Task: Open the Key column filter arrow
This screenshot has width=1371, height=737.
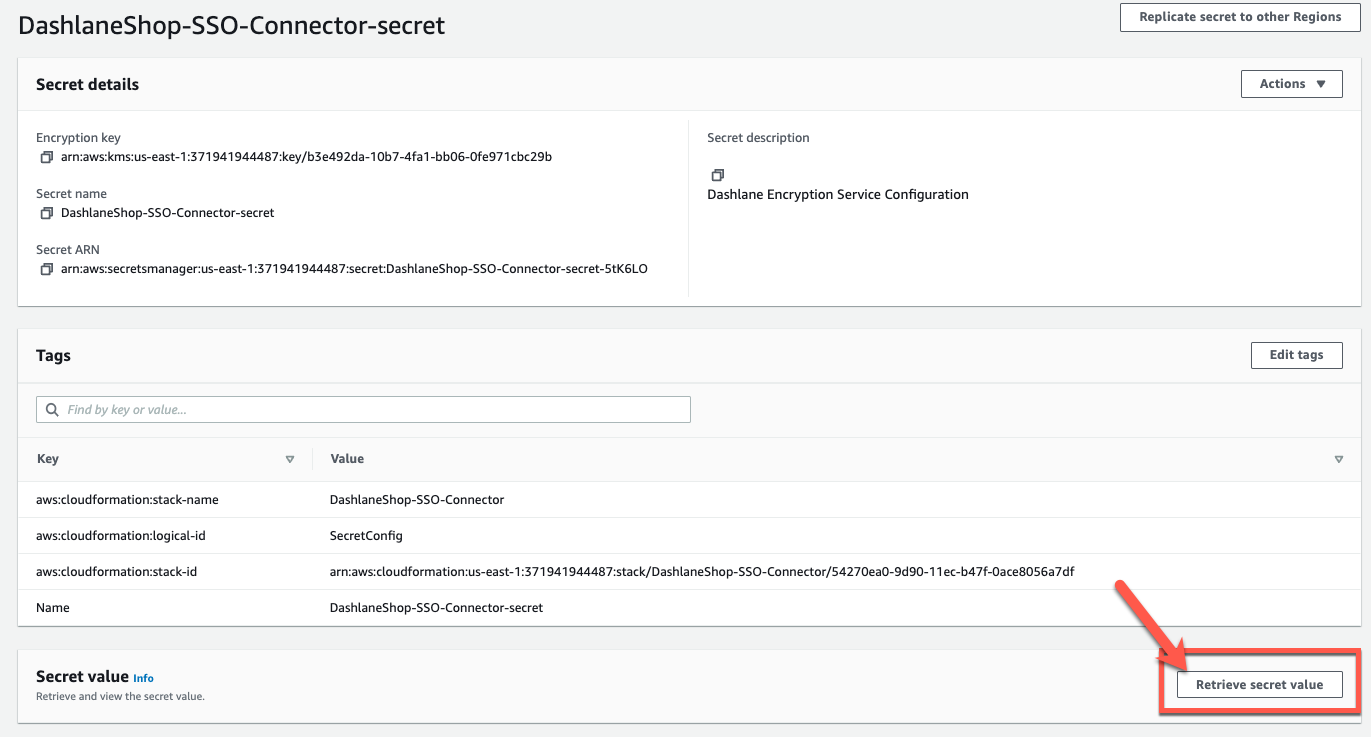Action: click(290, 459)
